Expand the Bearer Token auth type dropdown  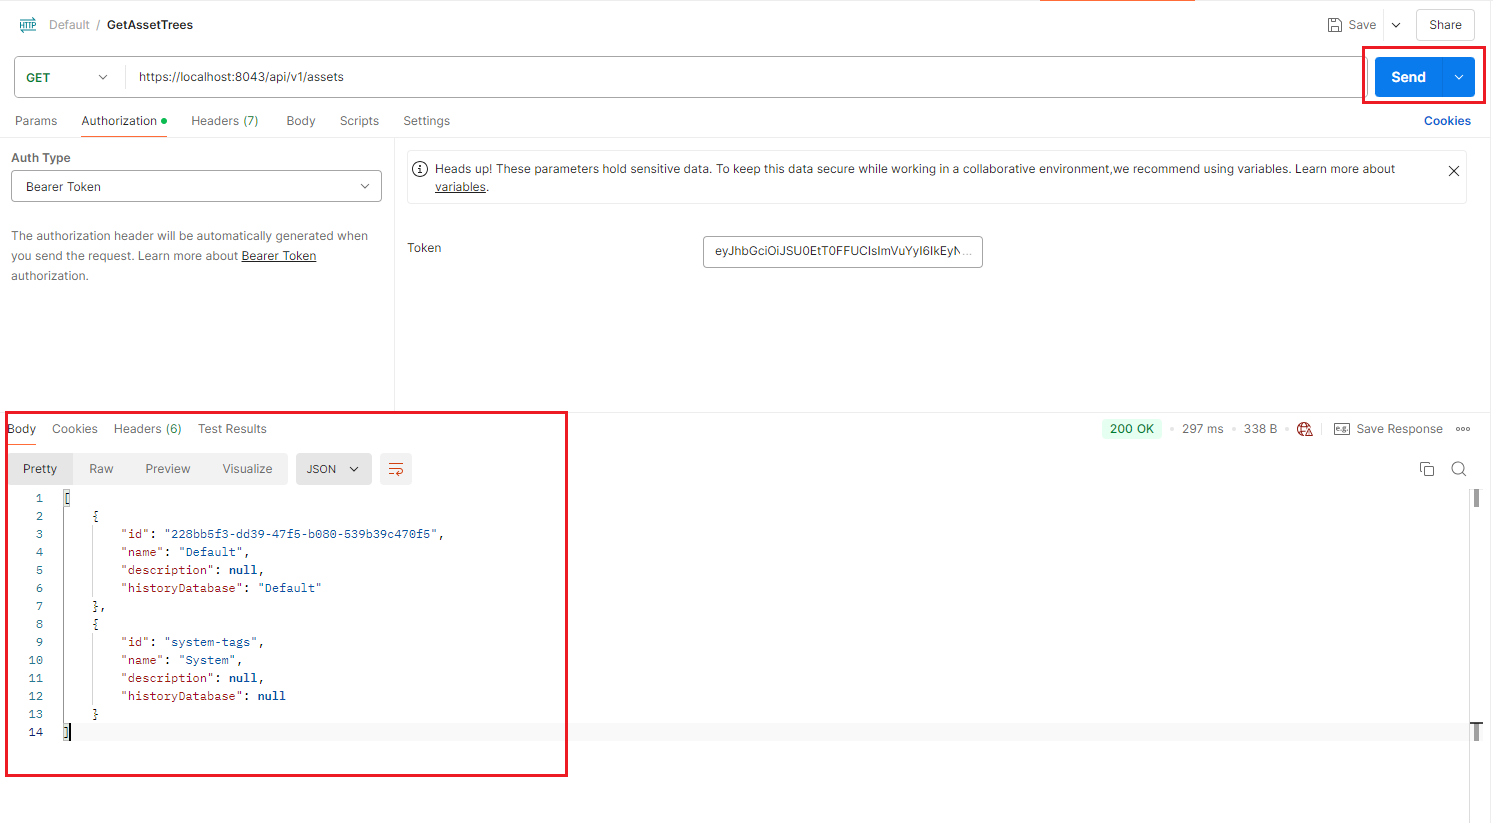coord(196,187)
